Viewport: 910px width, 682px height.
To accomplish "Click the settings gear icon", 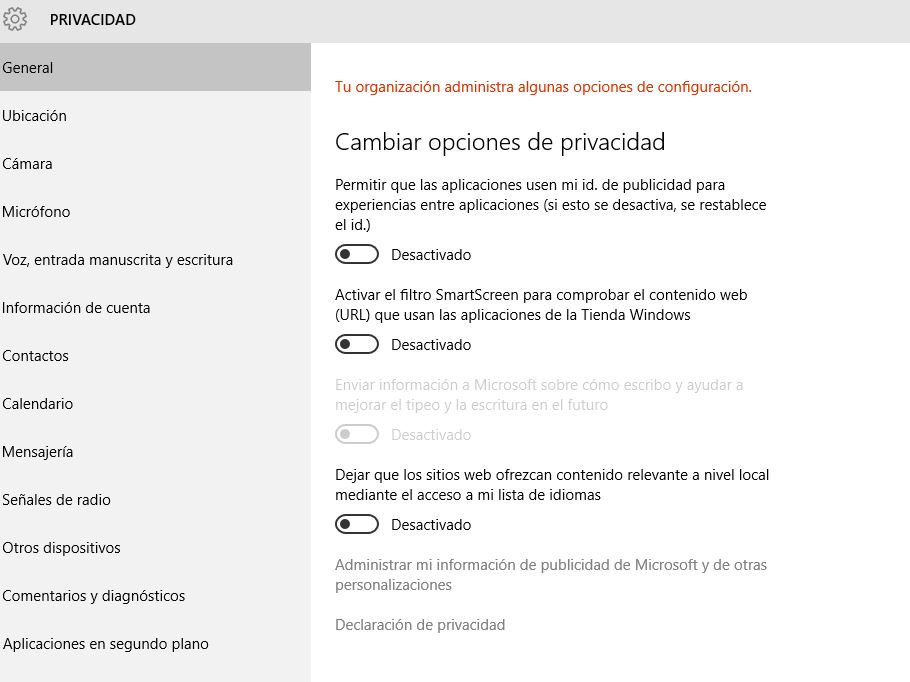I will pyautogui.click(x=15, y=19).
